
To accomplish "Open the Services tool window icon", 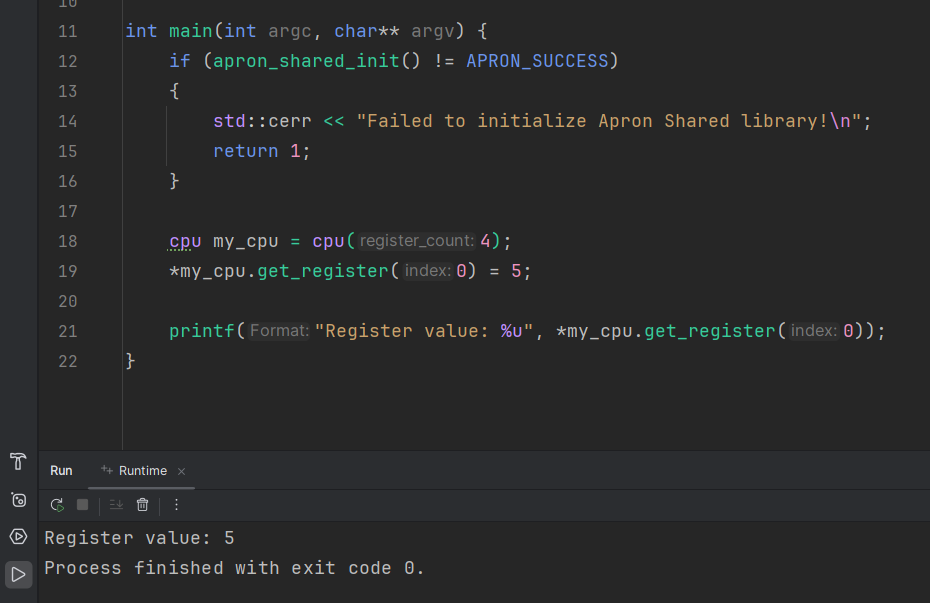I will pos(18,537).
